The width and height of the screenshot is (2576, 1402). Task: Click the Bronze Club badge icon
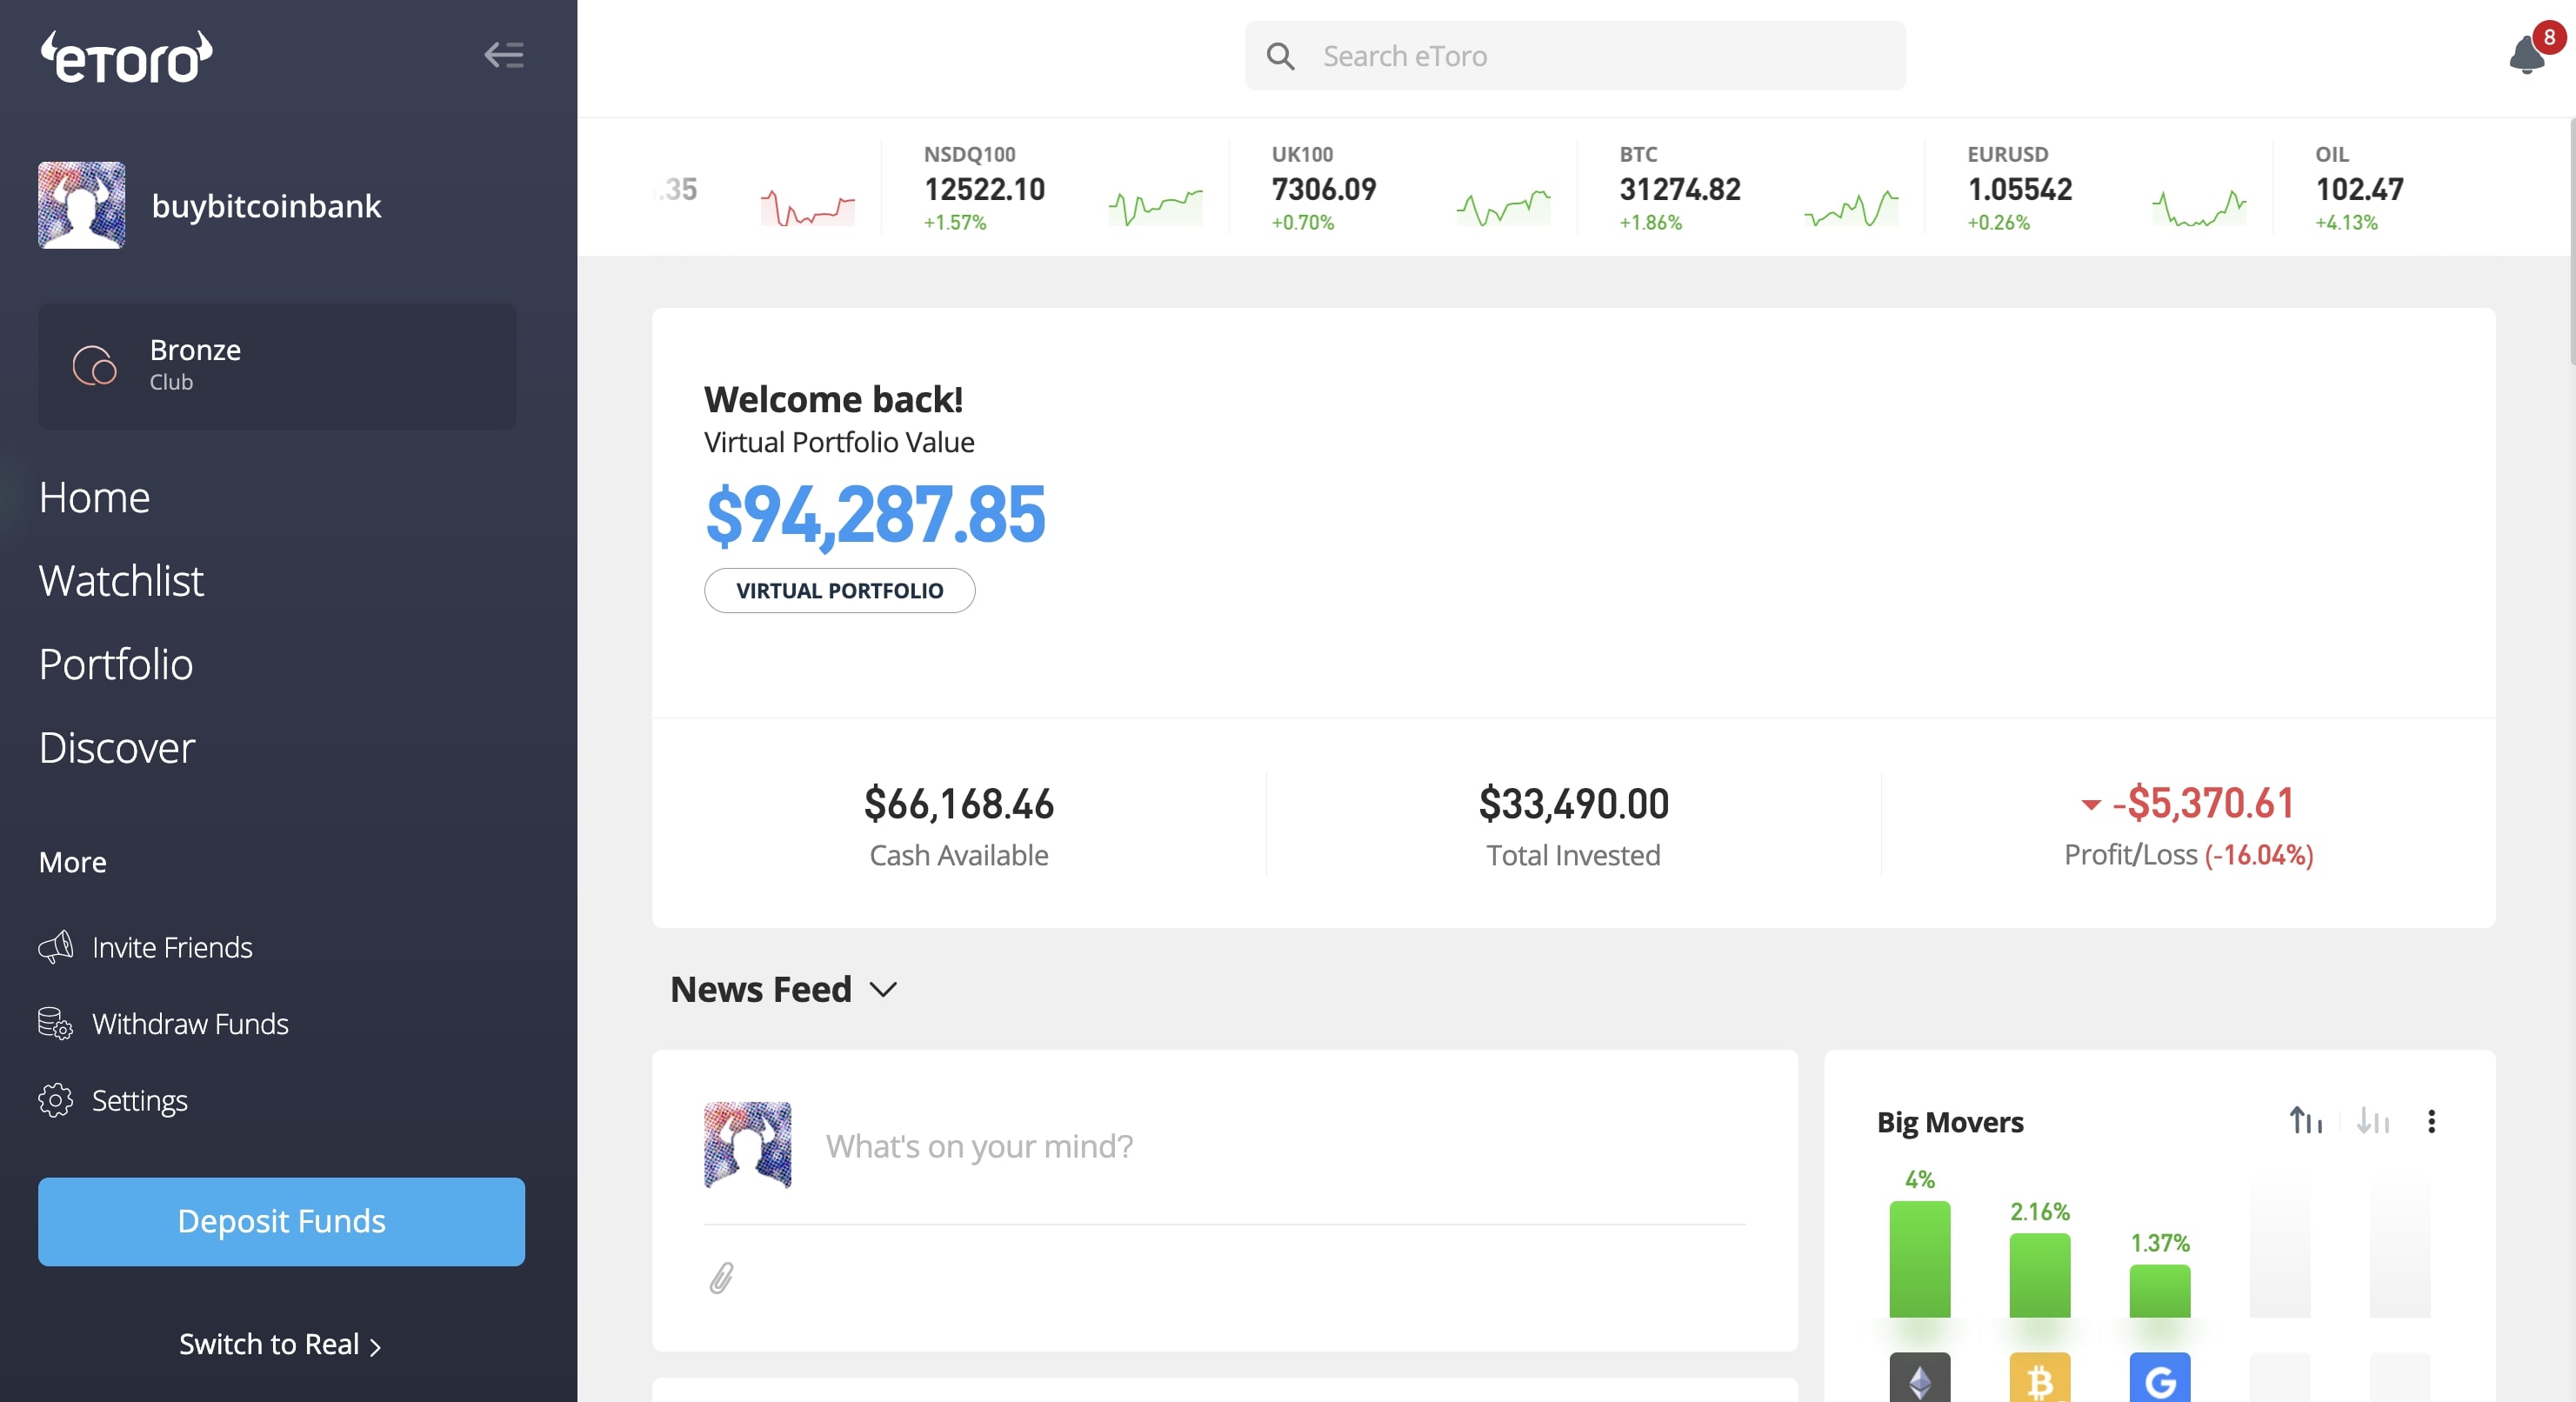[95, 365]
